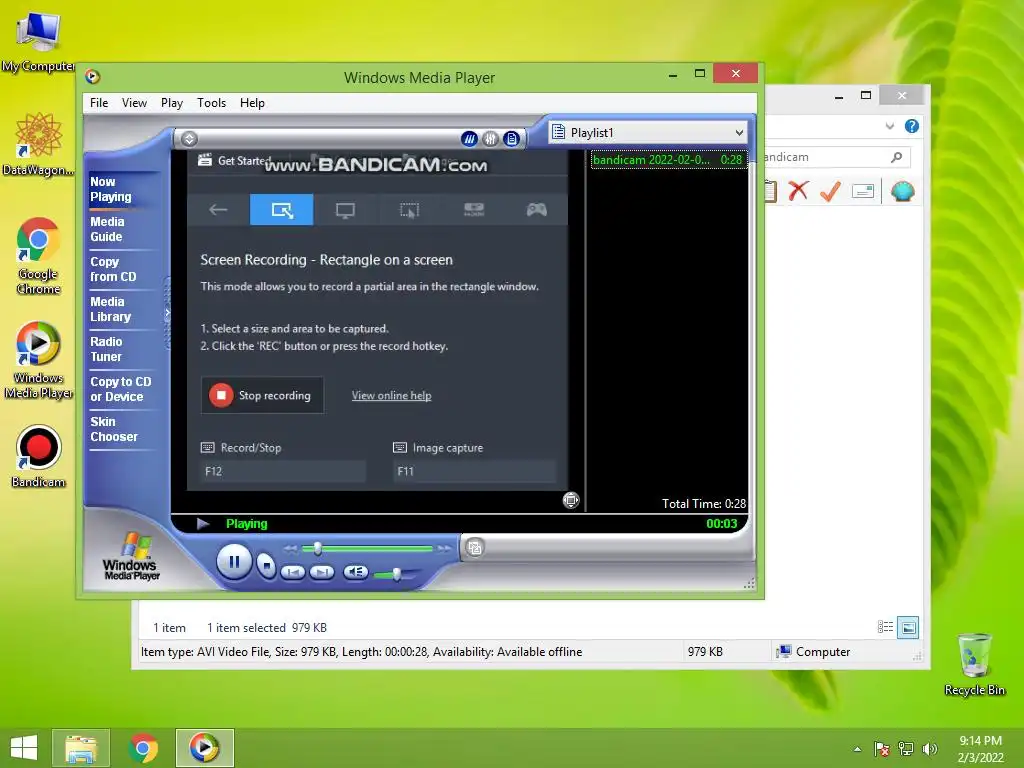Switch Explorer to large icons view

(x=908, y=628)
